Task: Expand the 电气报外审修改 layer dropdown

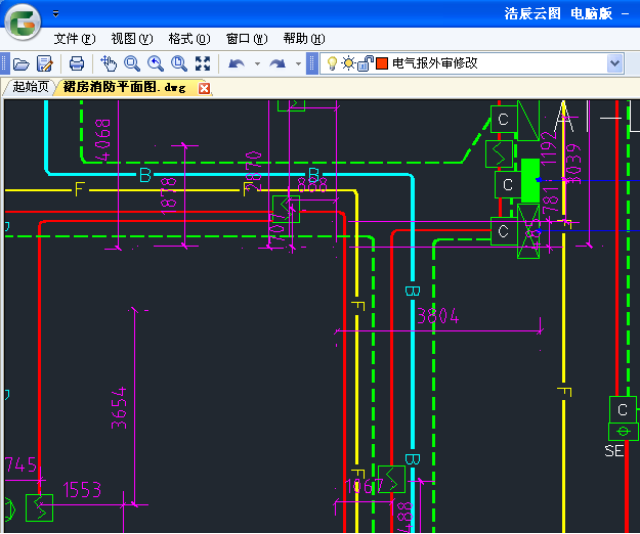Action: [x=615, y=63]
